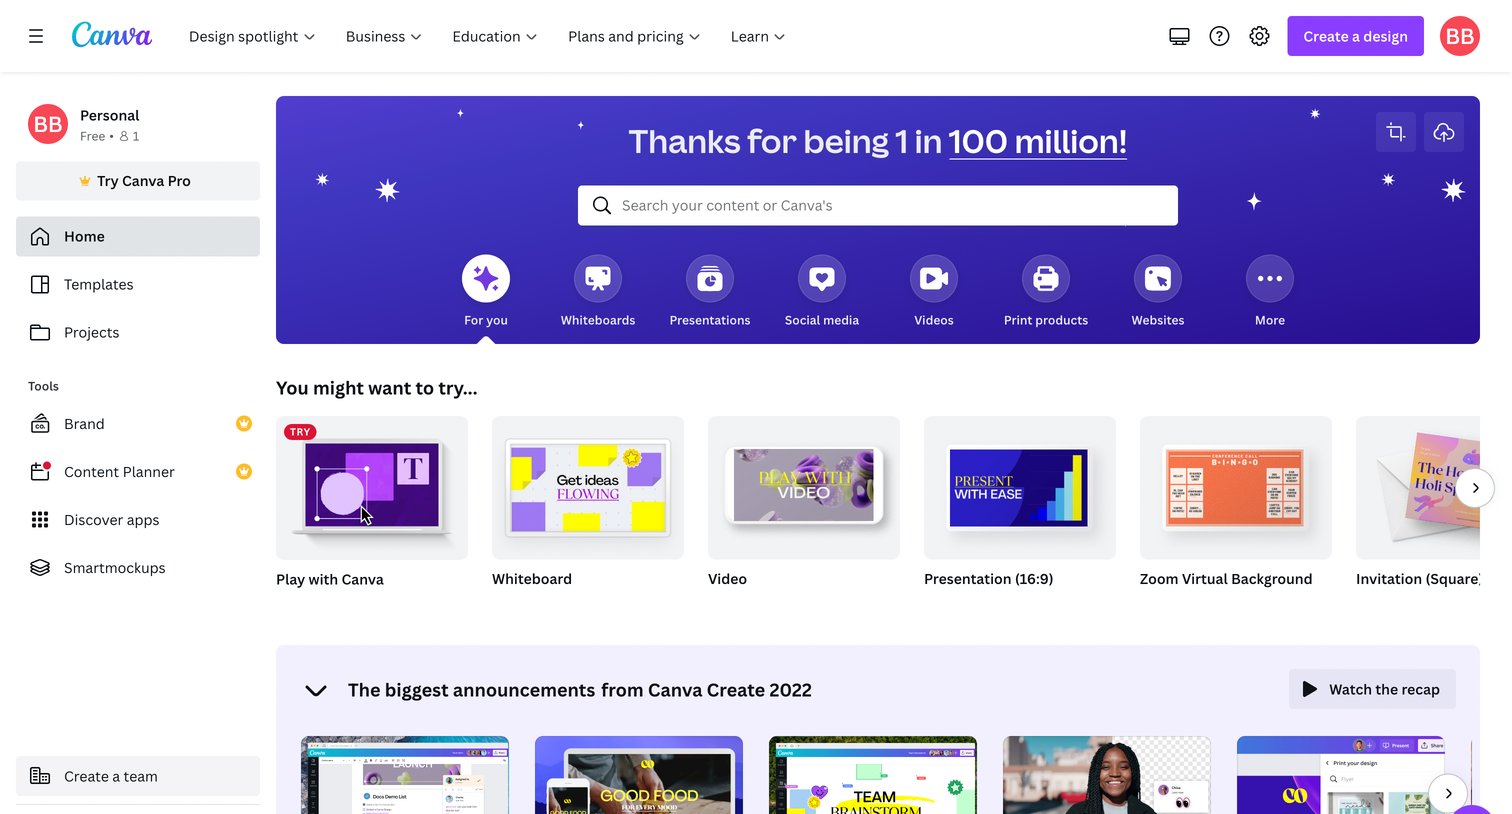The image size is (1512, 814).
Task: Expand the Business dropdown
Action: tap(384, 36)
